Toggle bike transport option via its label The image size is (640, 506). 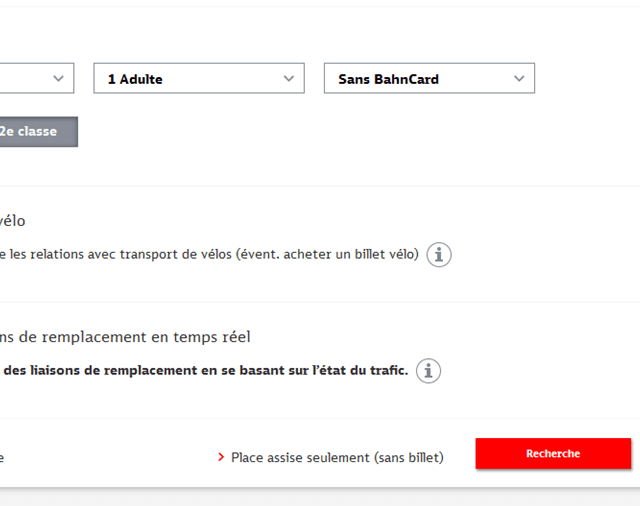tap(209, 254)
